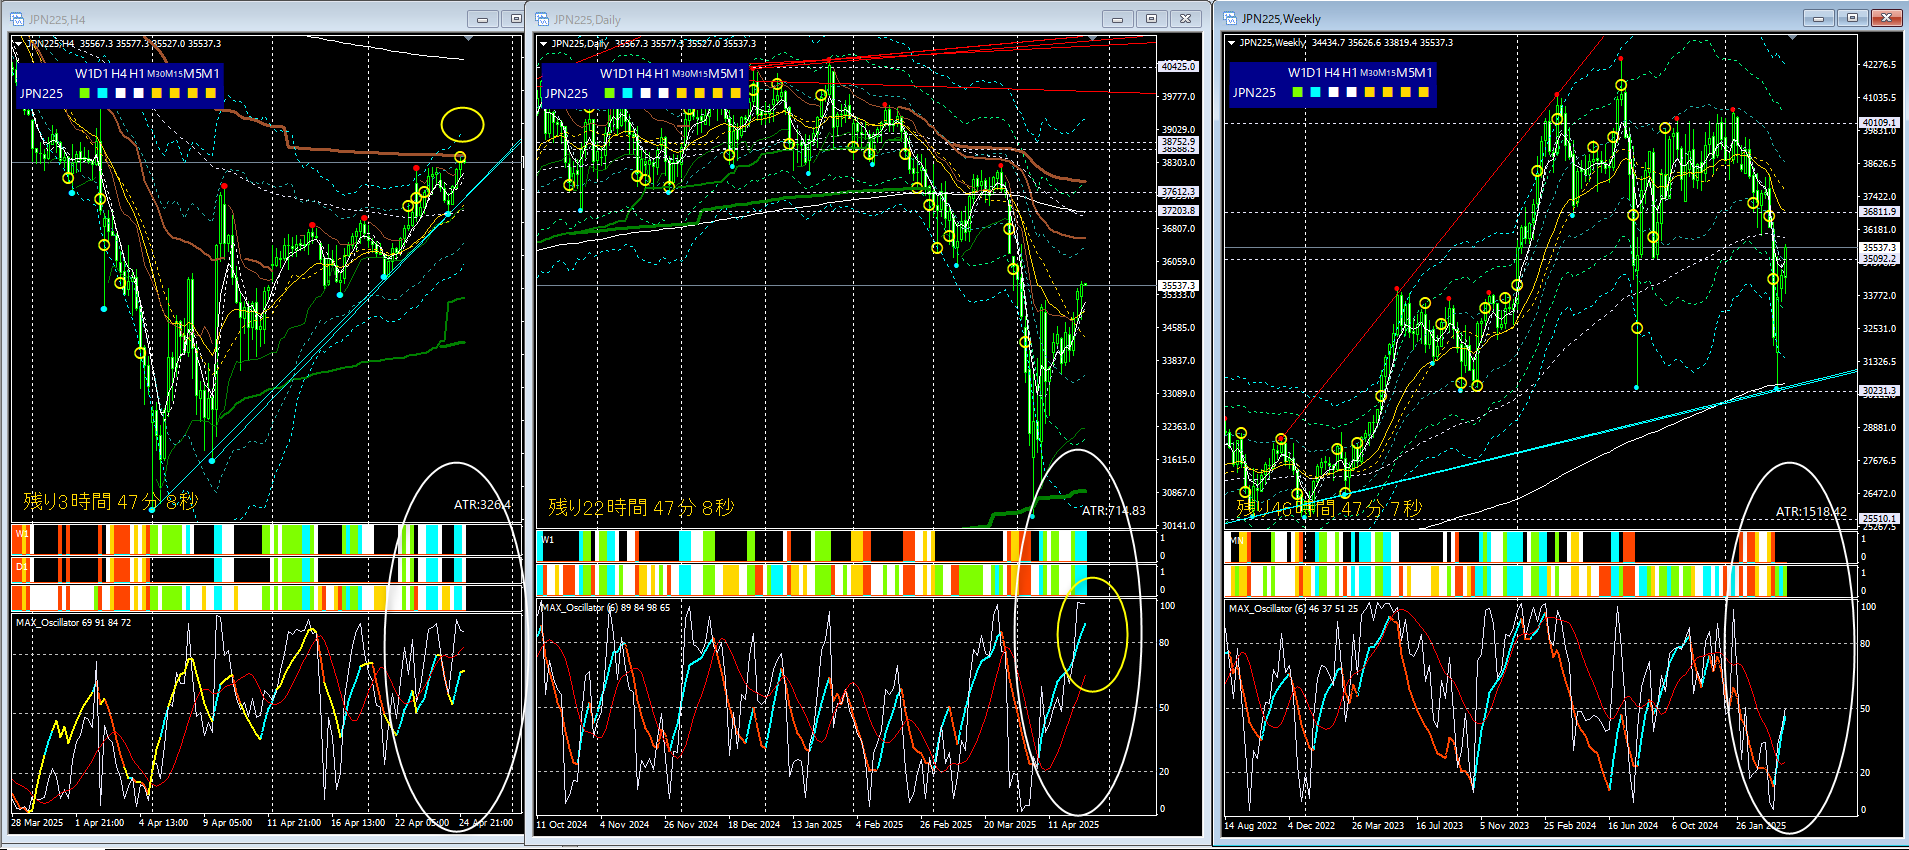Click the cyan D1 square in H4 chart panel
The width and height of the screenshot is (1909, 850).
tap(102, 93)
